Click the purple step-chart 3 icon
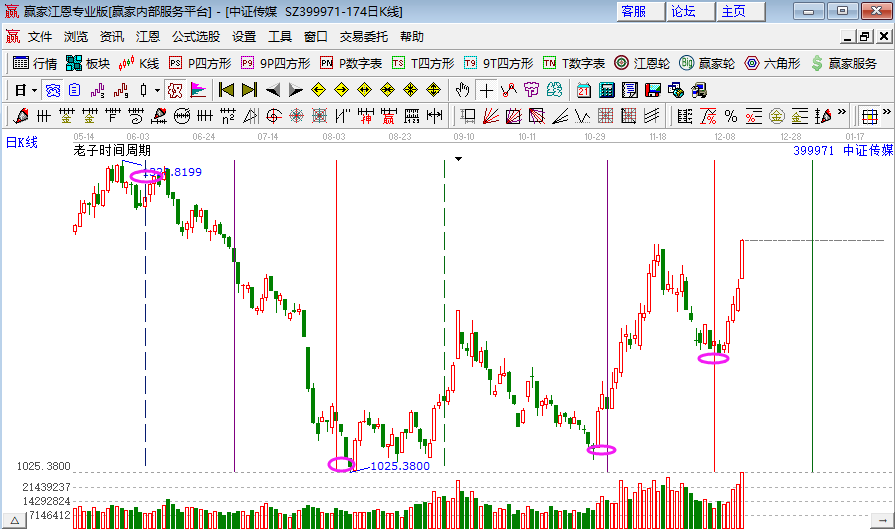This screenshot has width=895, height=529. click(x=98, y=90)
